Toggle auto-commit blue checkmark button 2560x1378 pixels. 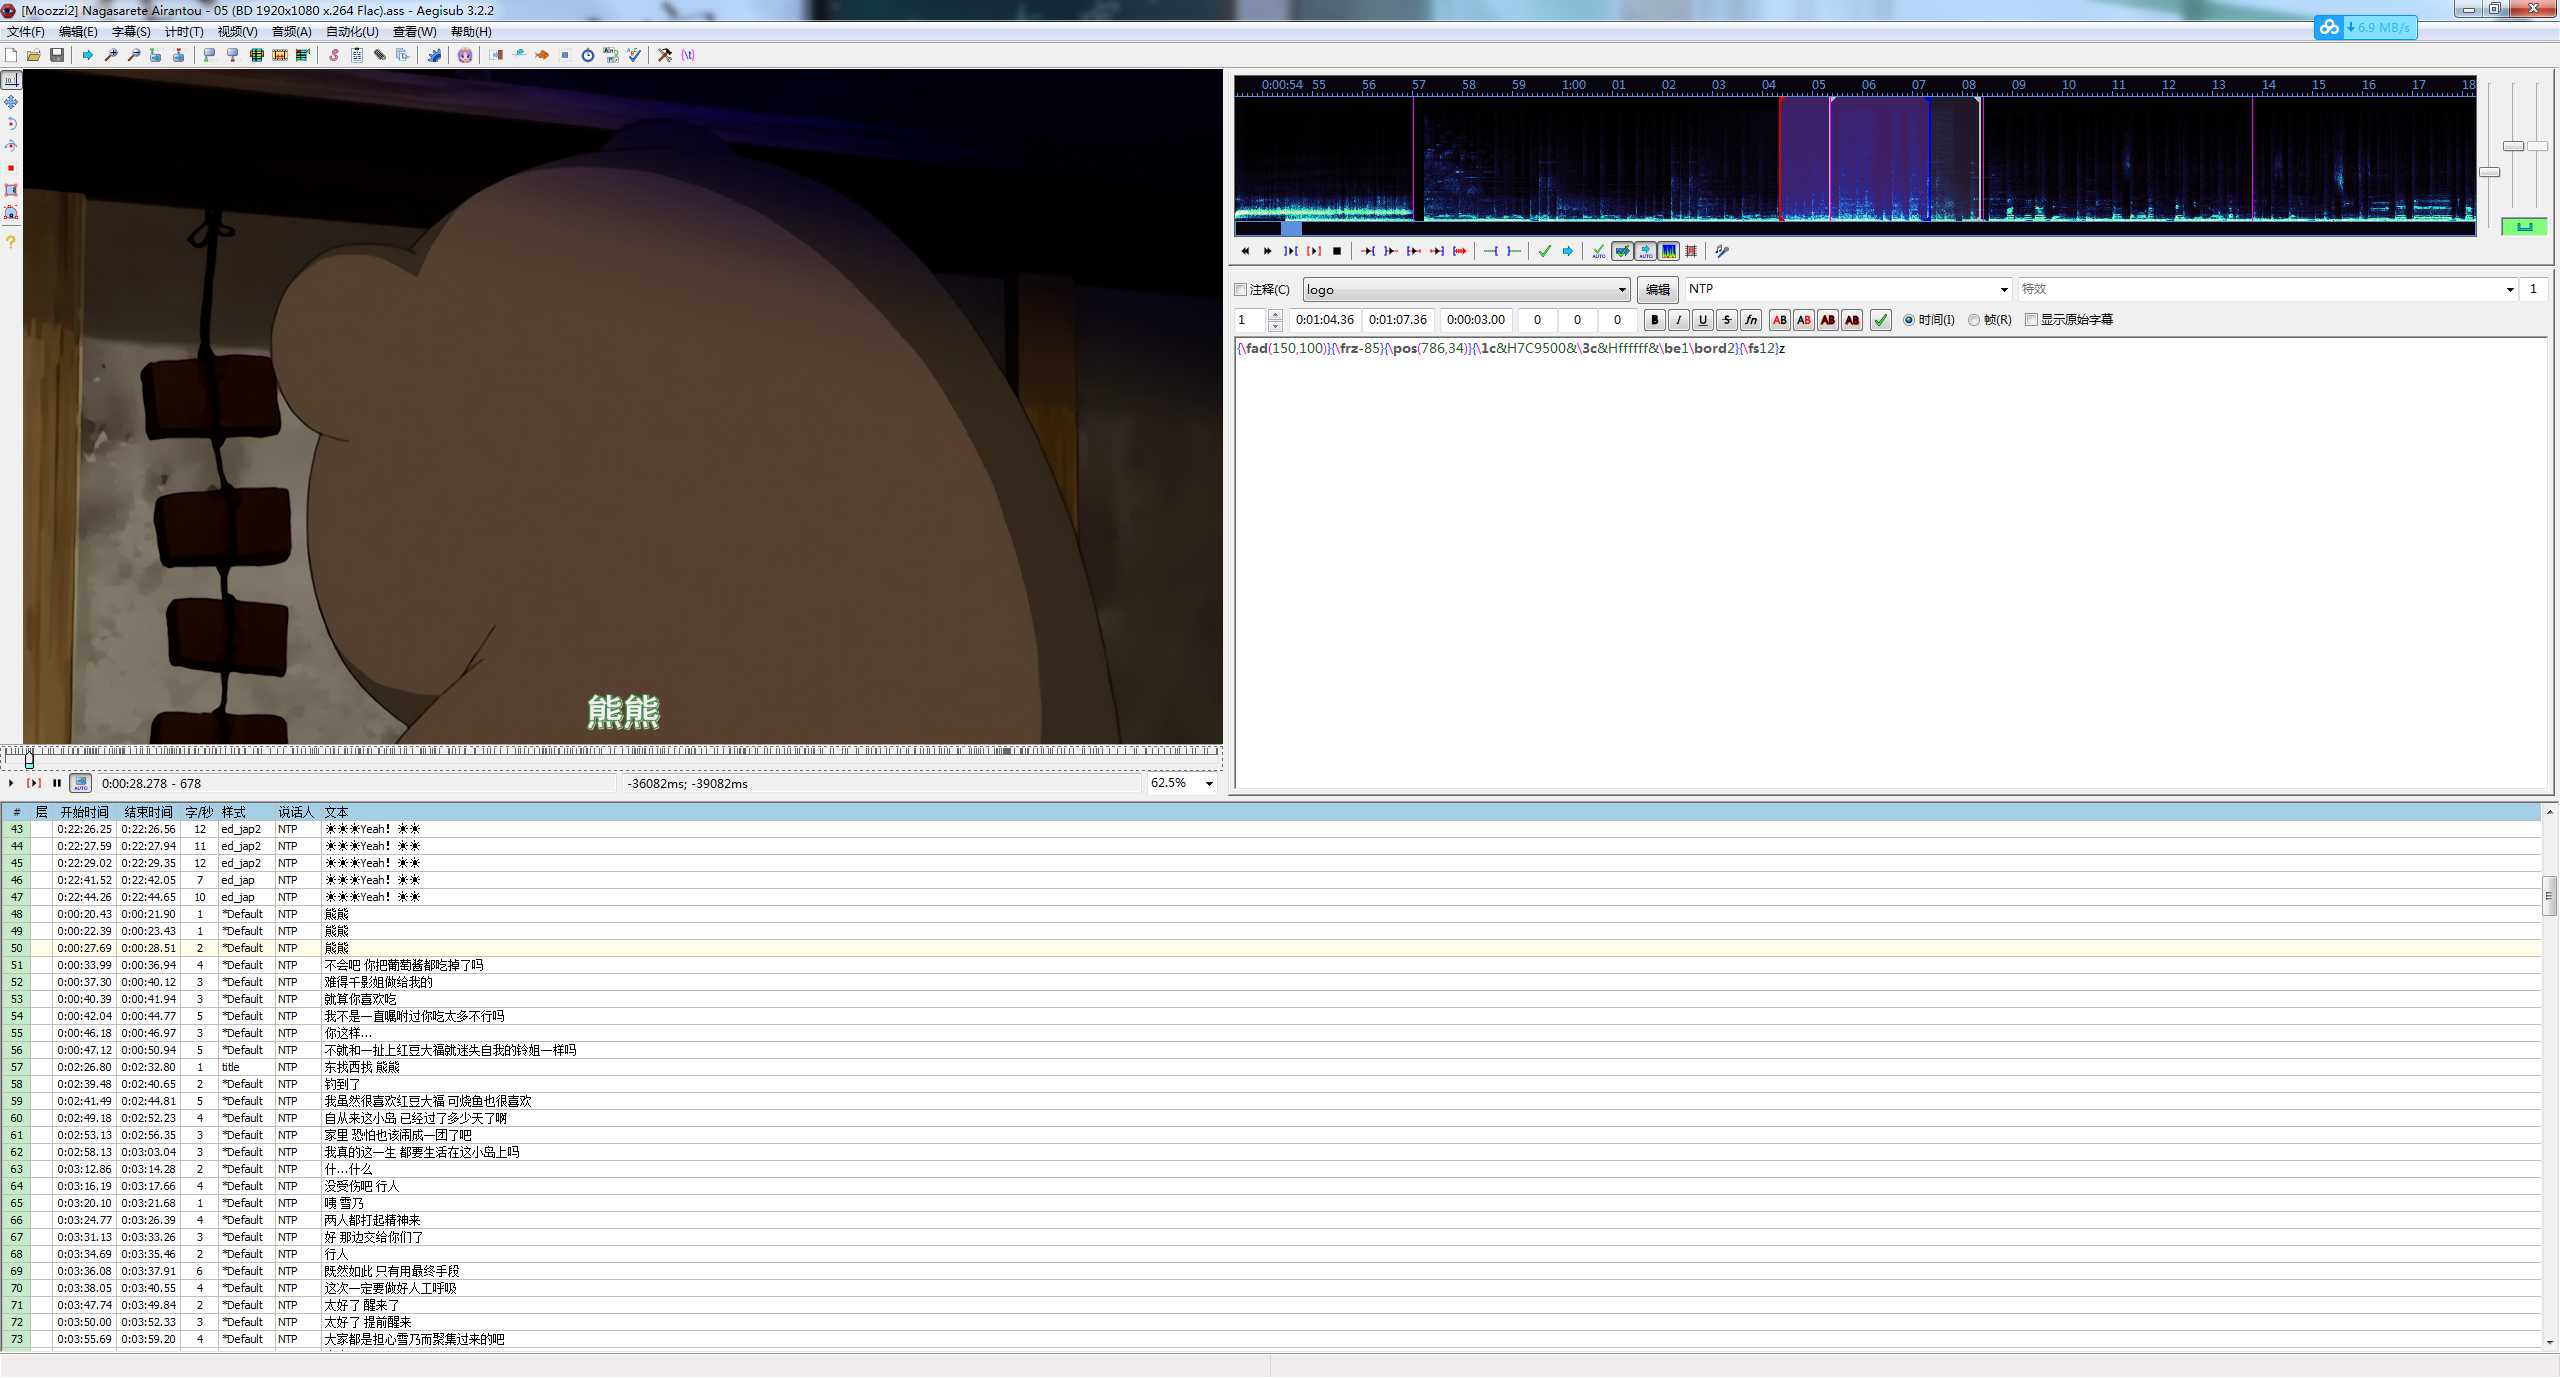[1622, 251]
